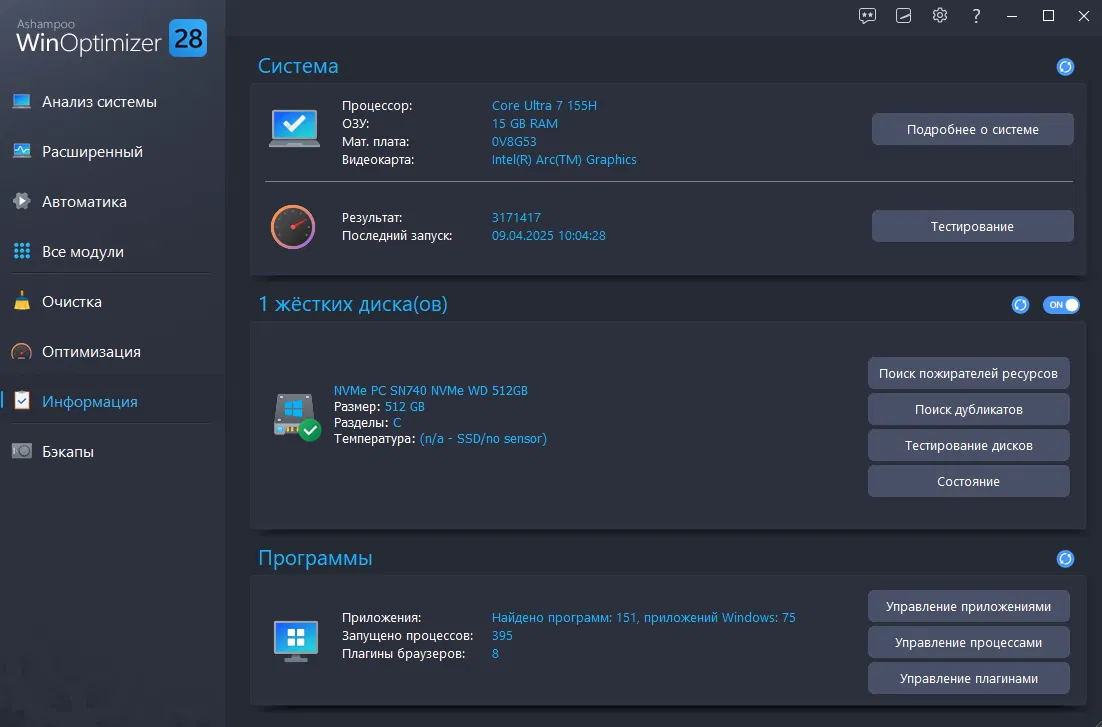Click the Система section heading
The image size is (1102, 727).
pyautogui.click(x=298, y=66)
